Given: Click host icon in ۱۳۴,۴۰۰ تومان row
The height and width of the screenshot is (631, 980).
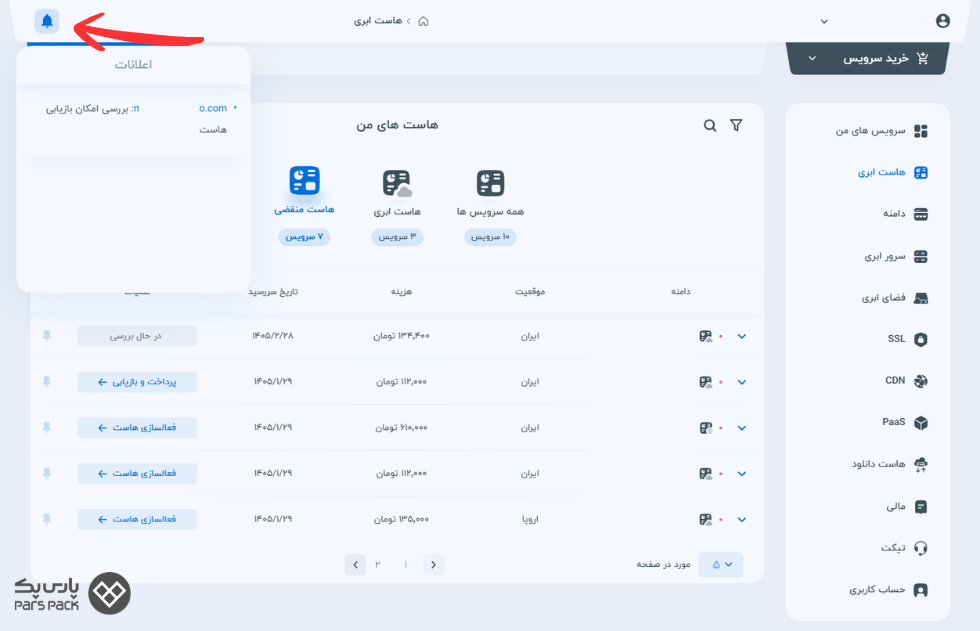Looking at the screenshot, I should tap(706, 336).
